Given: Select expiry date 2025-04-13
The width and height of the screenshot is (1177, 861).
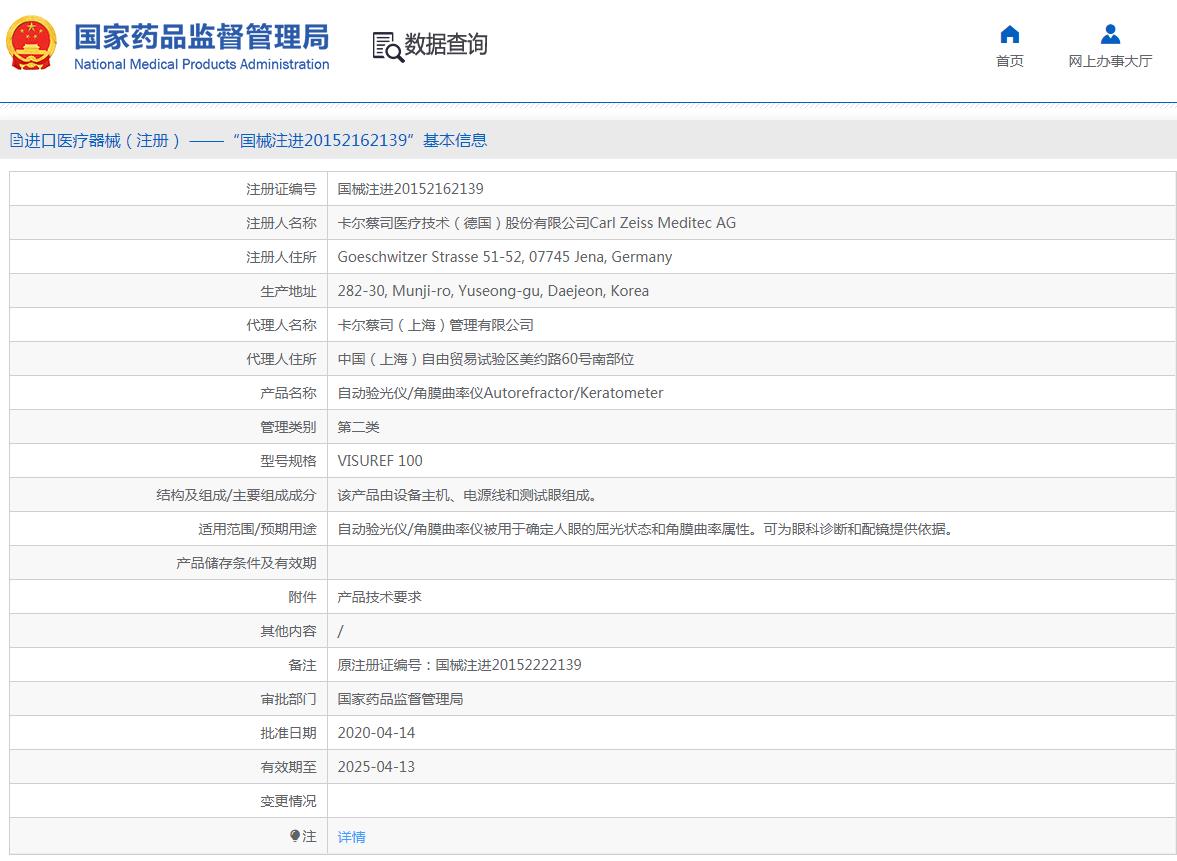Looking at the screenshot, I should point(376,767).
